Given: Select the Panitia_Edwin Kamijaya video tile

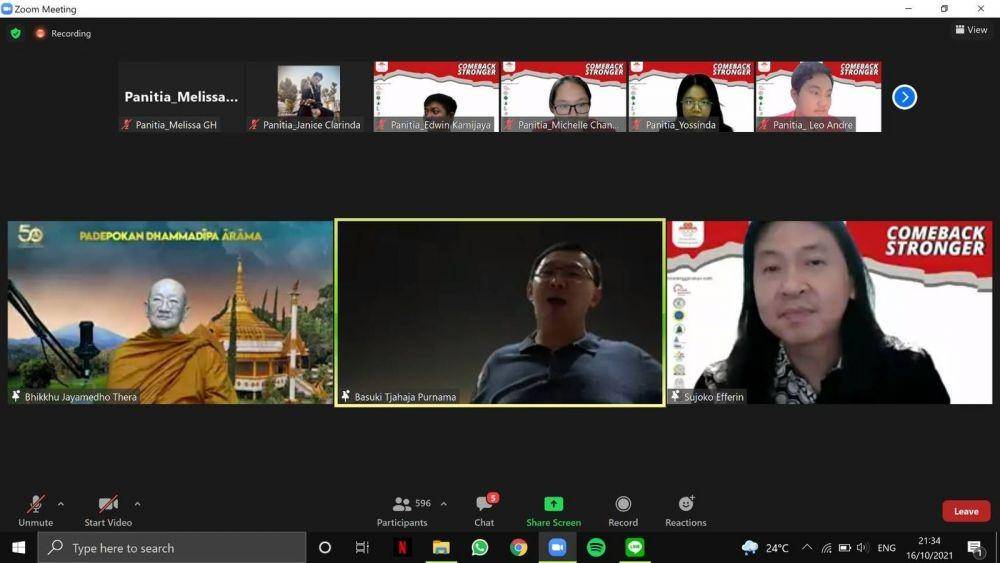Looking at the screenshot, I should point(436,97).
